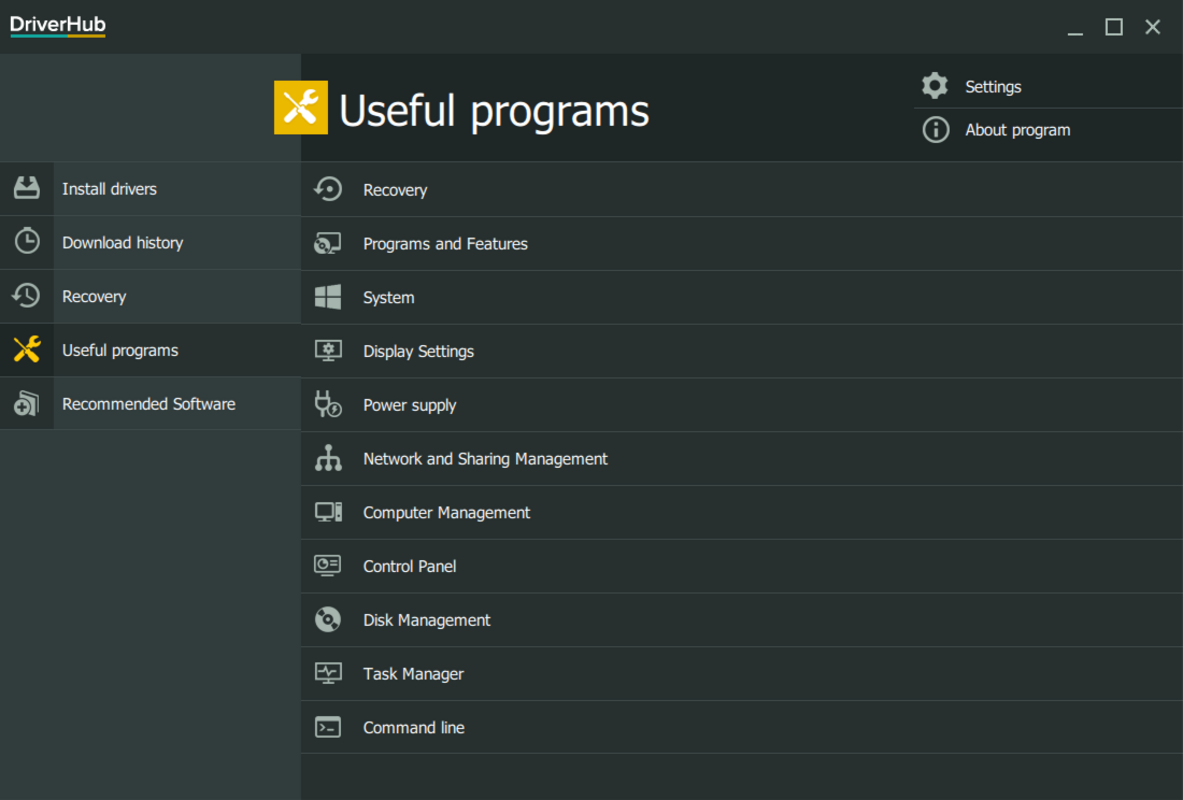The image size is (1183, 800).
Task: Select the Install drivers sidebar icon
Action: 26,188
